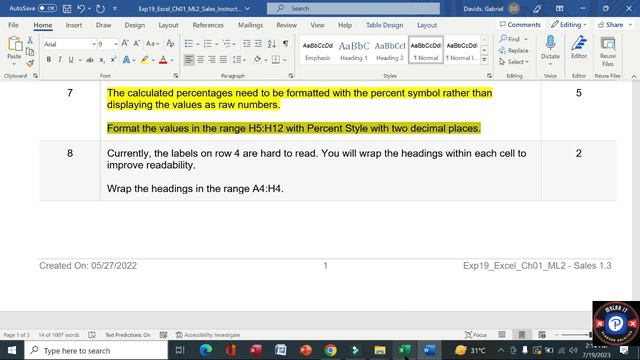Open the Mailings tab
This screenshot has width=640, height=360.
[250, 25]
